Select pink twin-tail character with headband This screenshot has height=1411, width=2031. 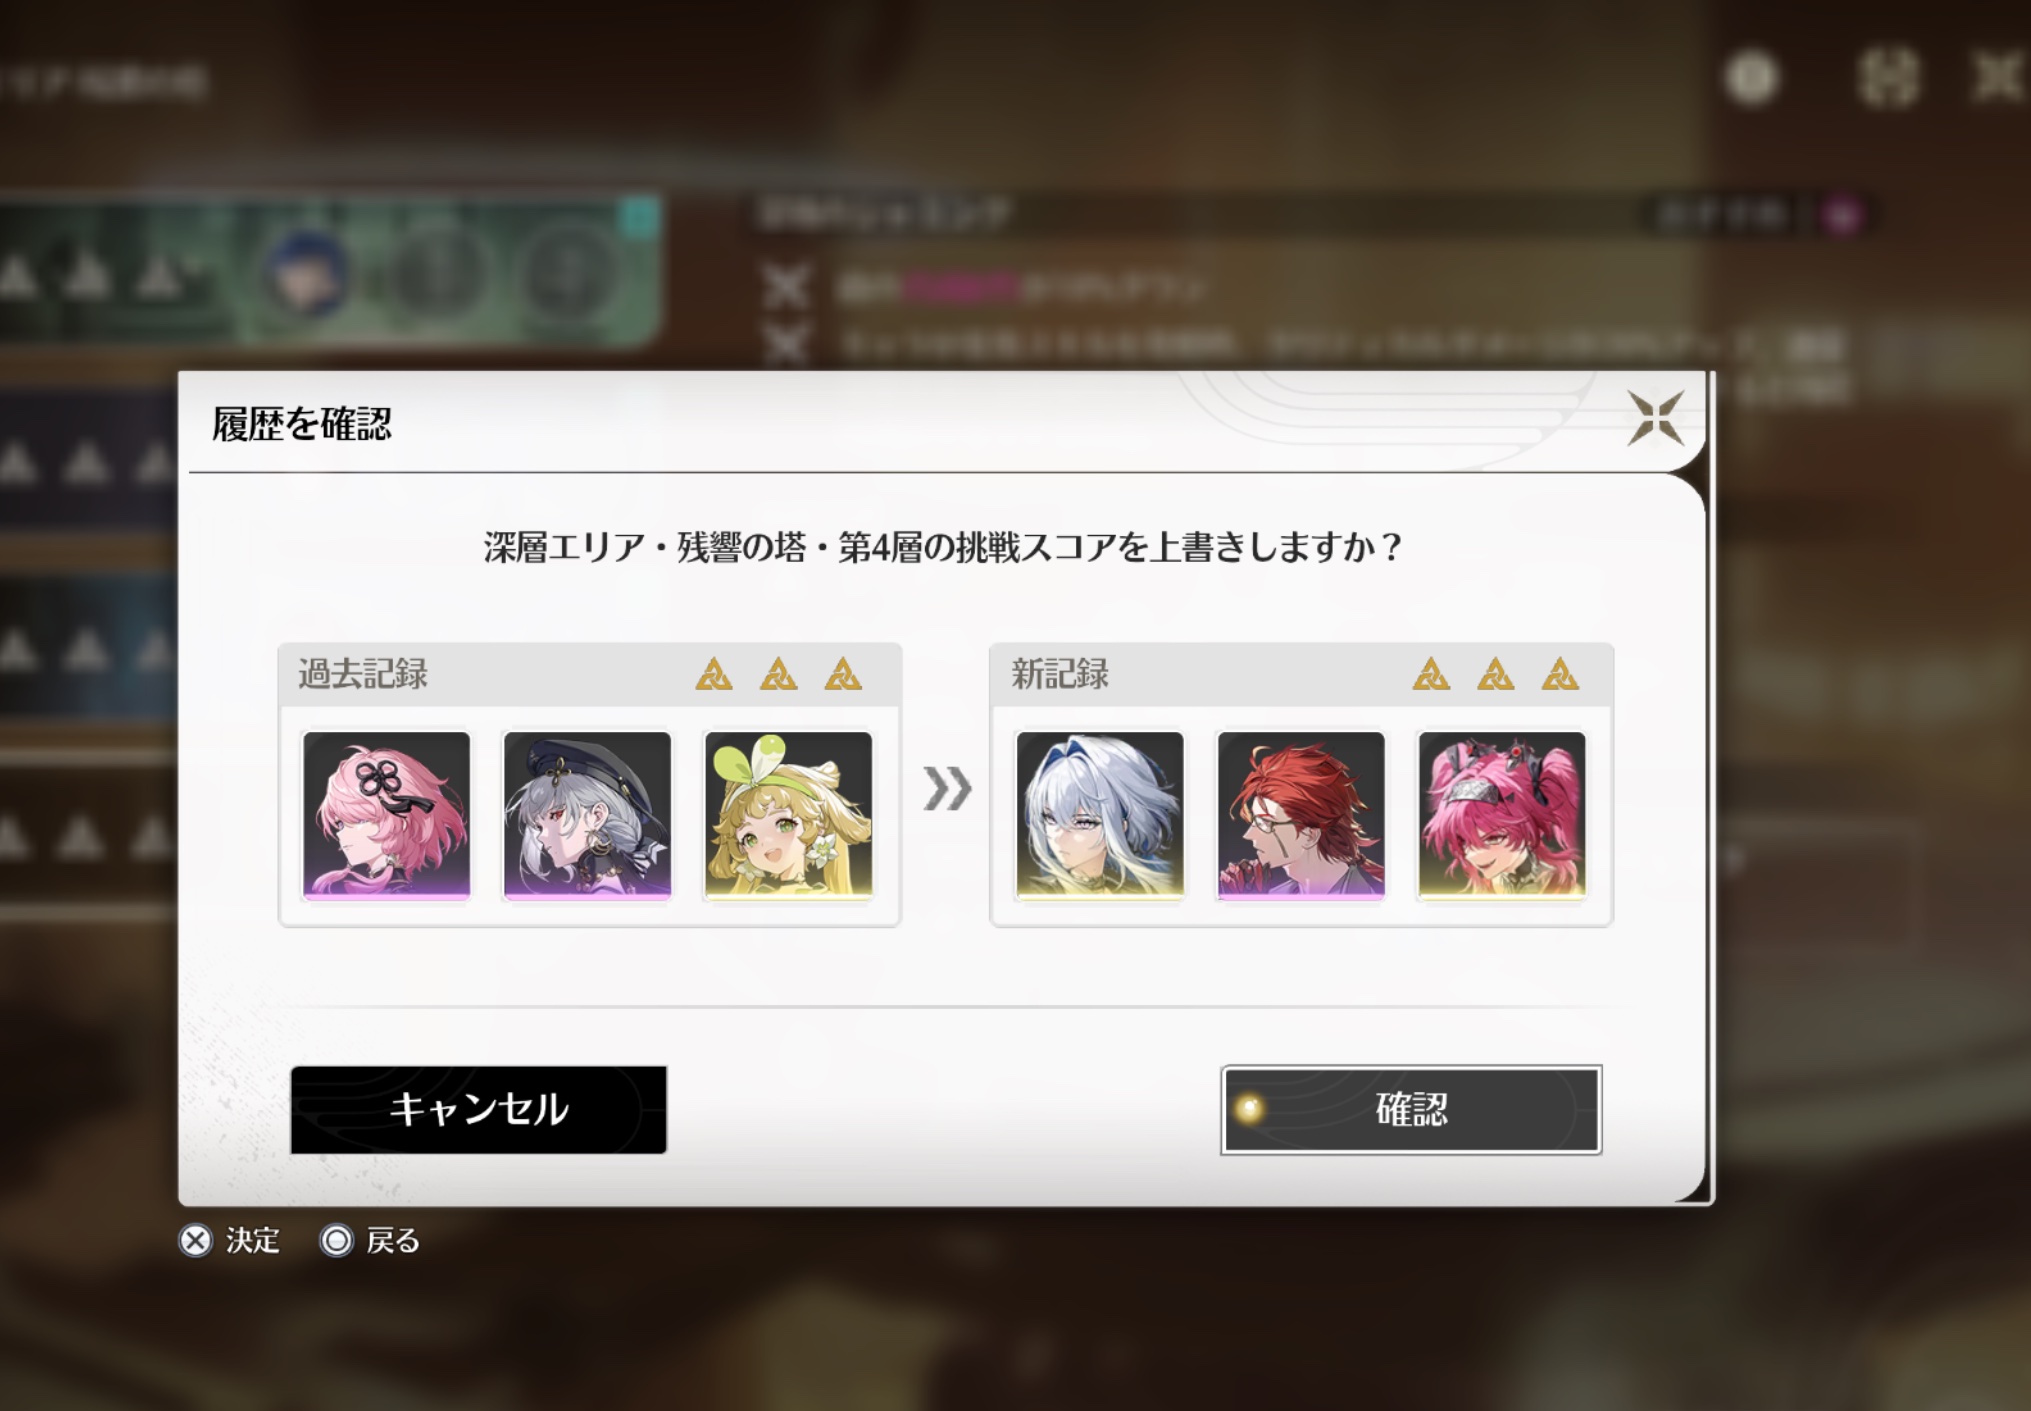pos(1502,815)
